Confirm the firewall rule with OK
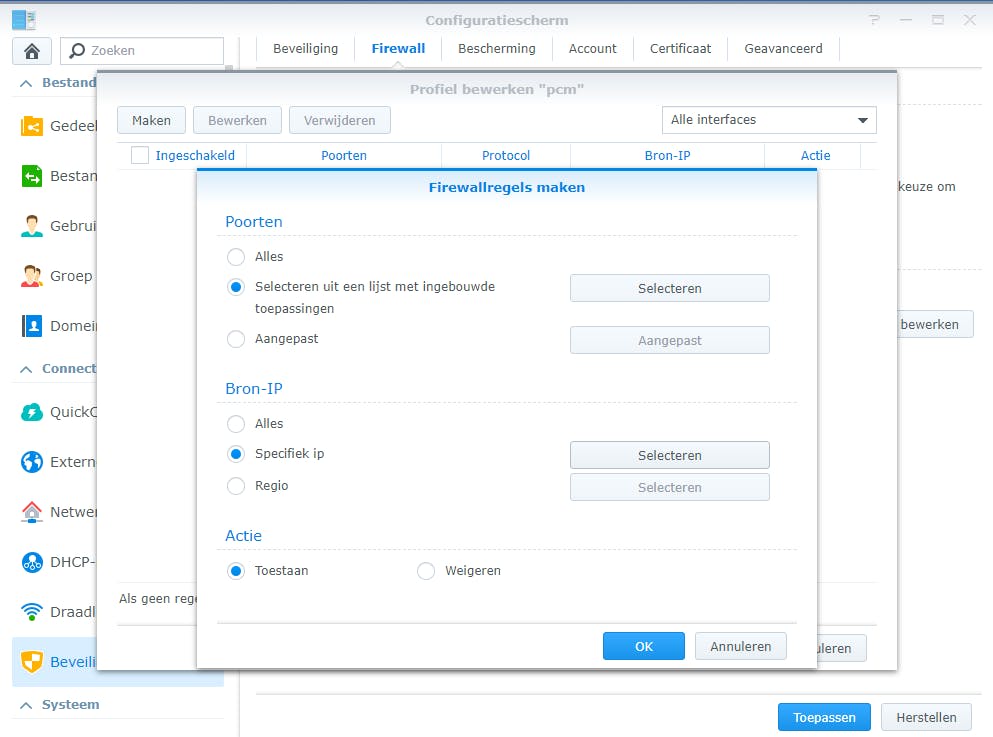Image resolution: width=993 pixels, height=737 pixels. coord(643,646)
